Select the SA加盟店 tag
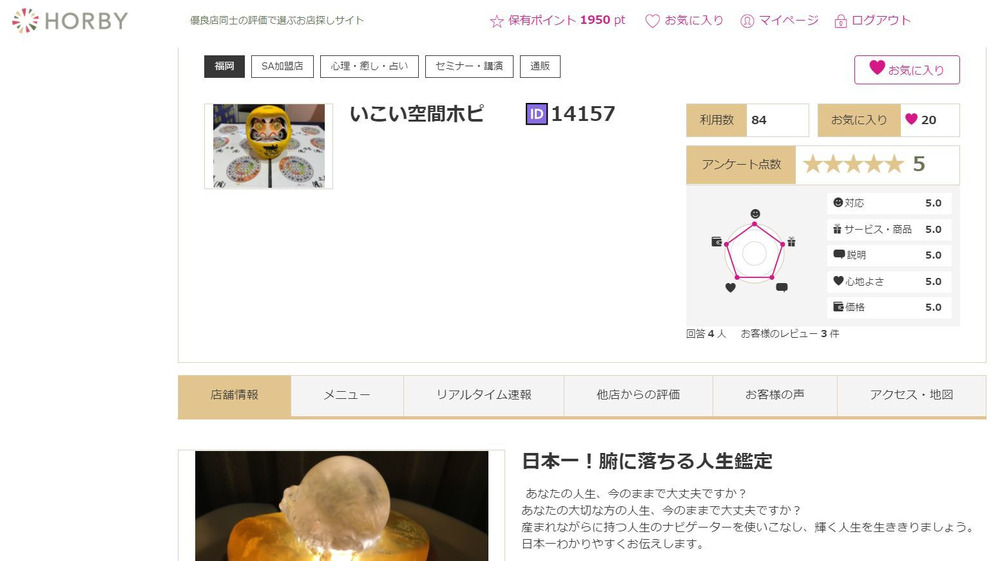1000x561 pixels. (282, 67)
